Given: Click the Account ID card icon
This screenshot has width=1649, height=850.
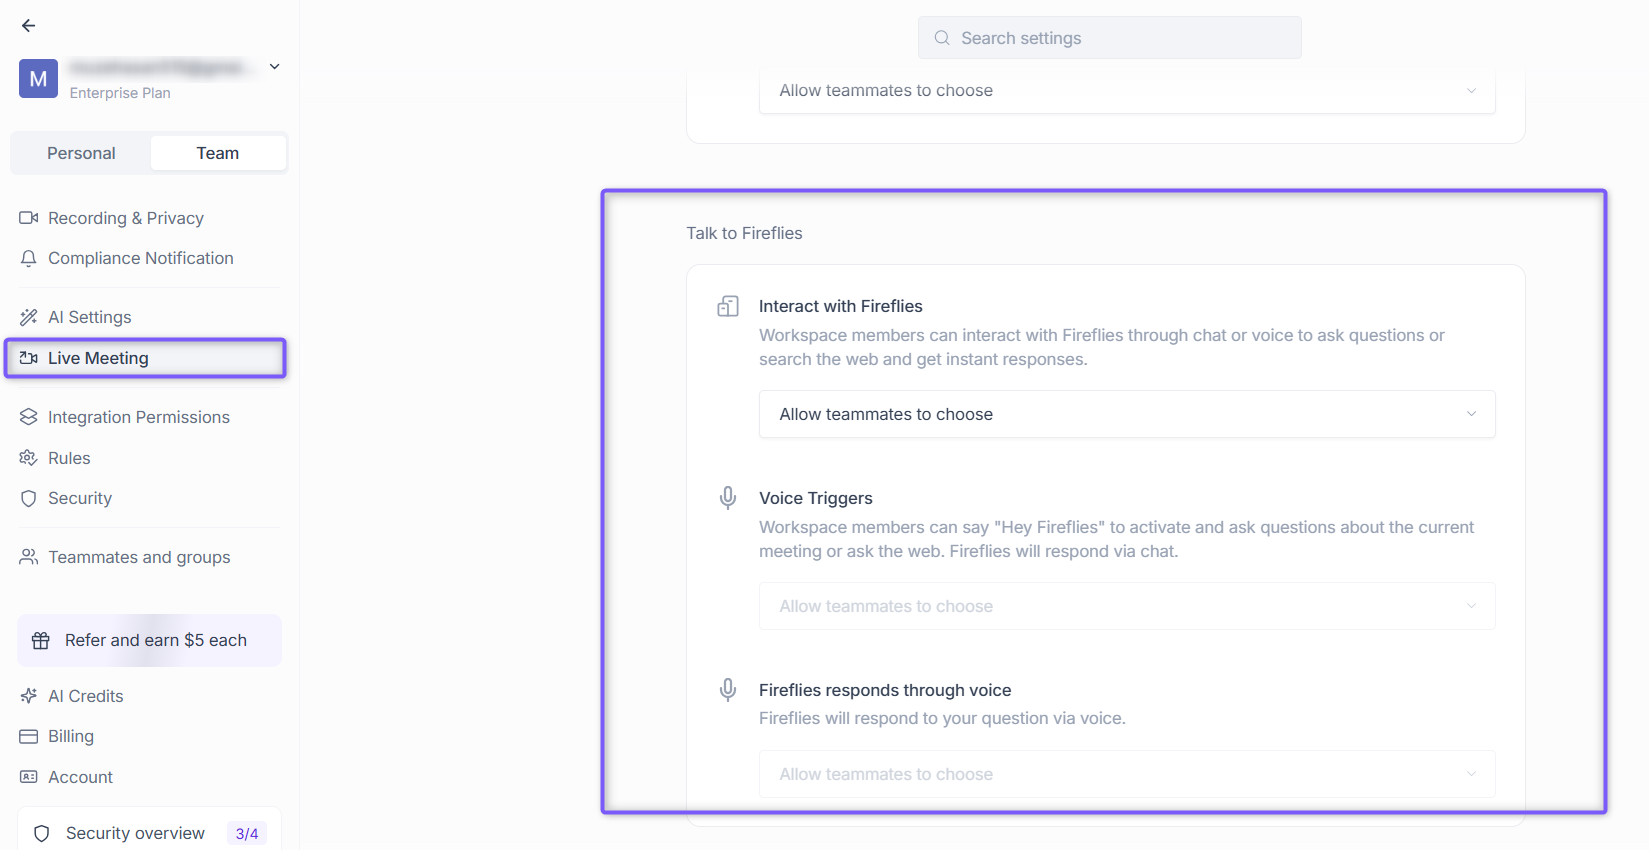Looking at the screenshot, I should [x=29, y=777].
